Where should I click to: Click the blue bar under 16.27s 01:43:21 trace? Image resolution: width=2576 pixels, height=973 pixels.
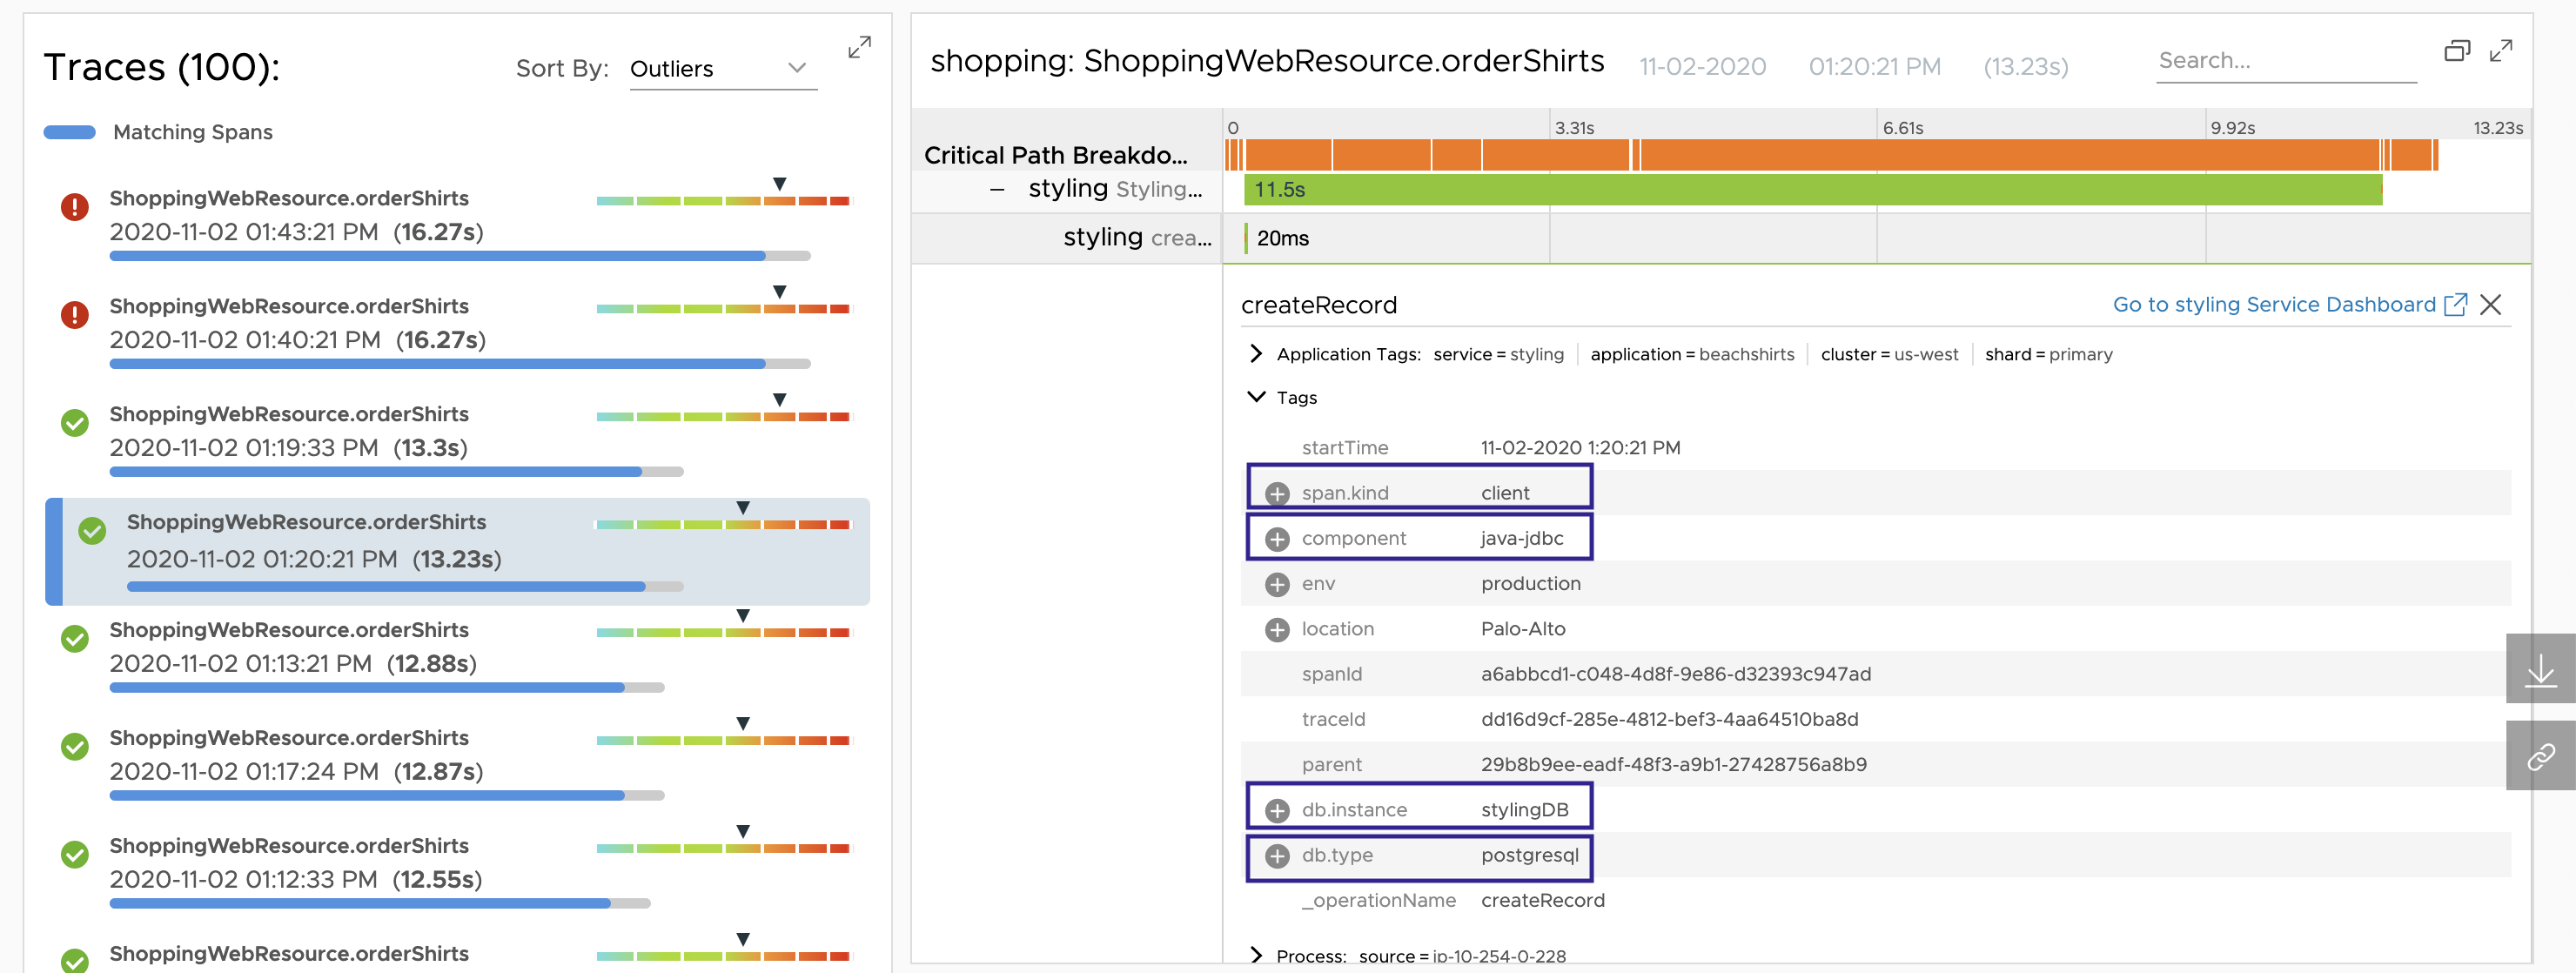pos(437,256)
